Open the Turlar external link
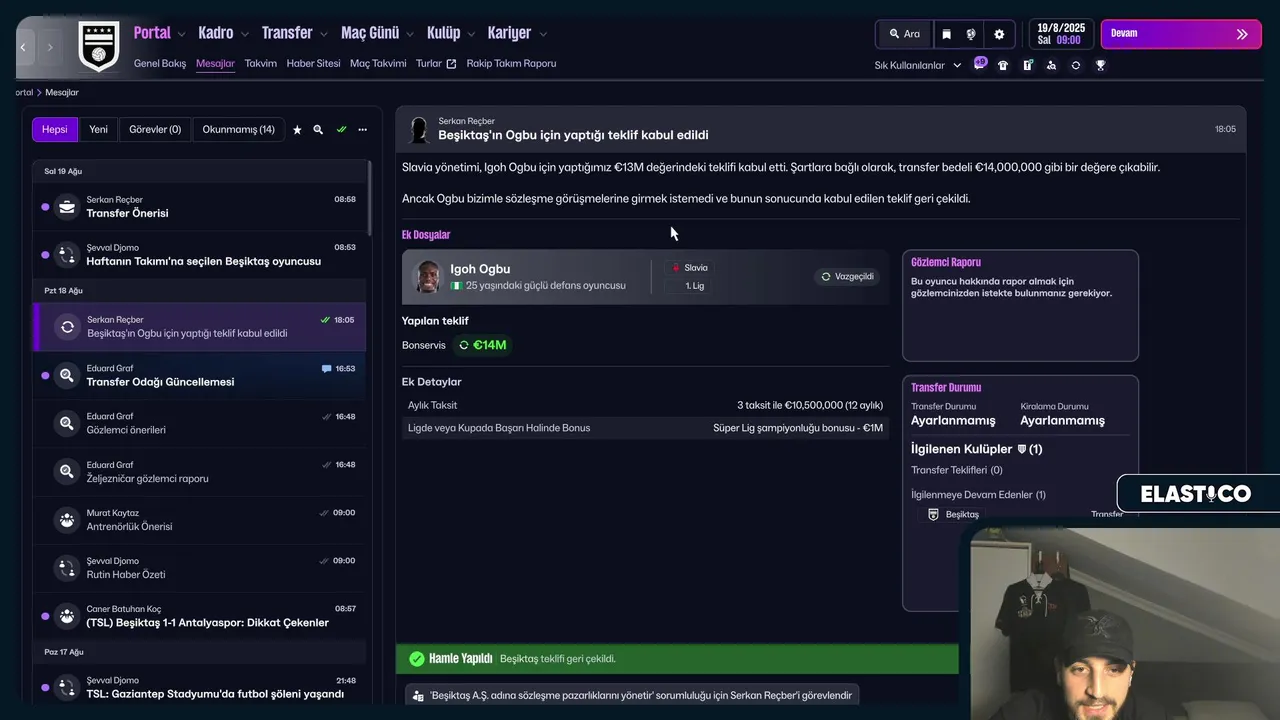Screen dimensions: 1280x720 pyautogui.click(x=436, y=63)
